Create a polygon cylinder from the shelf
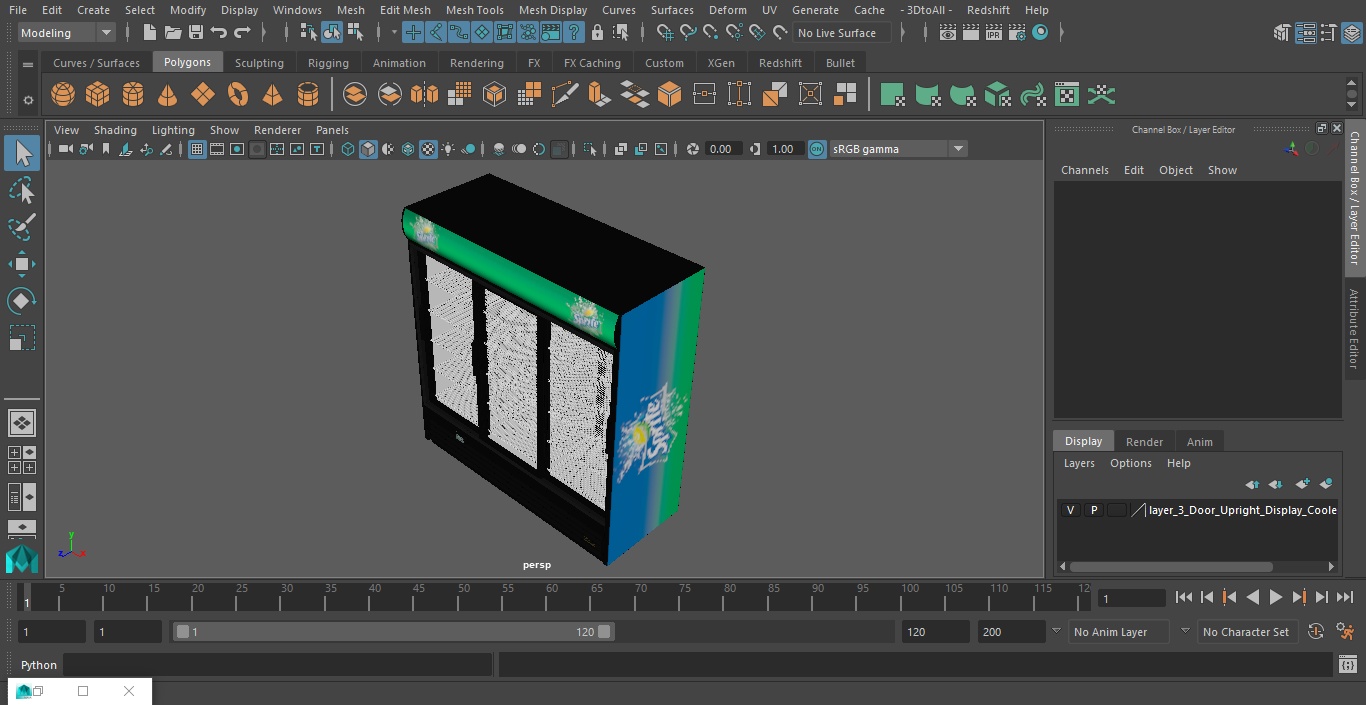The height and width of the screenshot is (705, 1366). coord(132,95)
